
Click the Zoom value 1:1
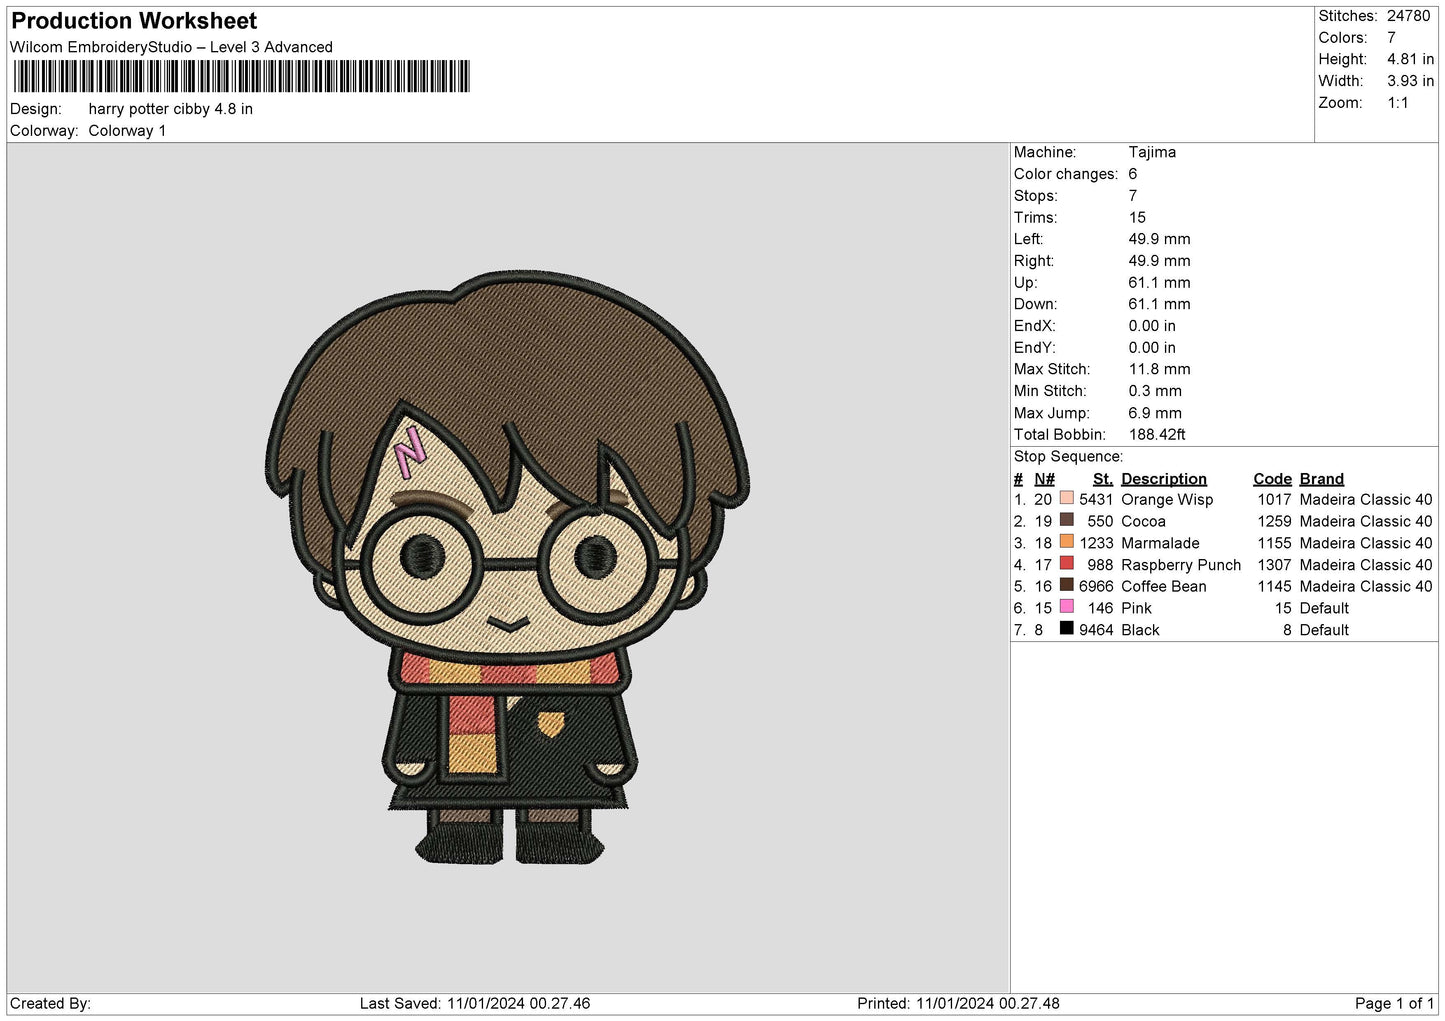tap(1397, 103)
